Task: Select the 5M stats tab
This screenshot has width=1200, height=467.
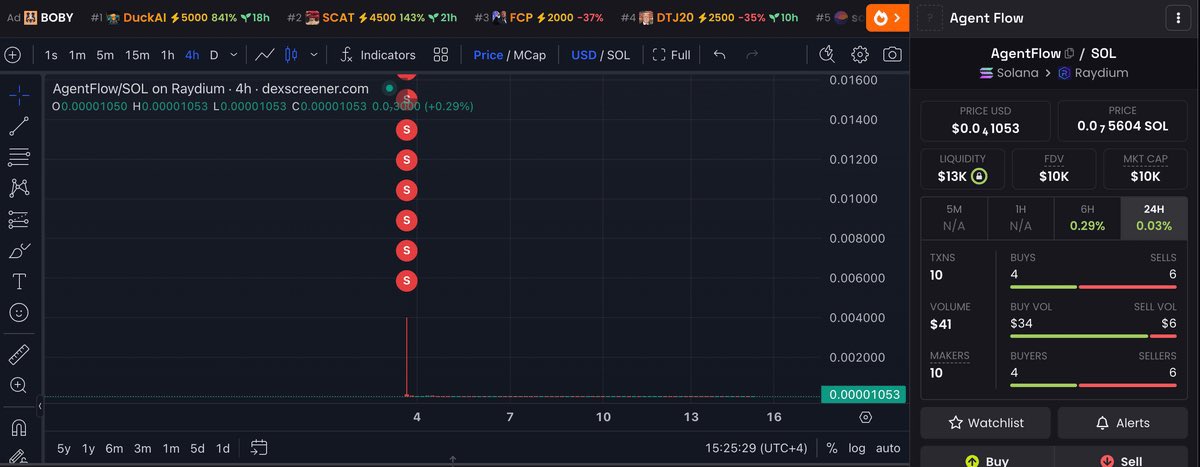Action: click(x=954, y=218)
